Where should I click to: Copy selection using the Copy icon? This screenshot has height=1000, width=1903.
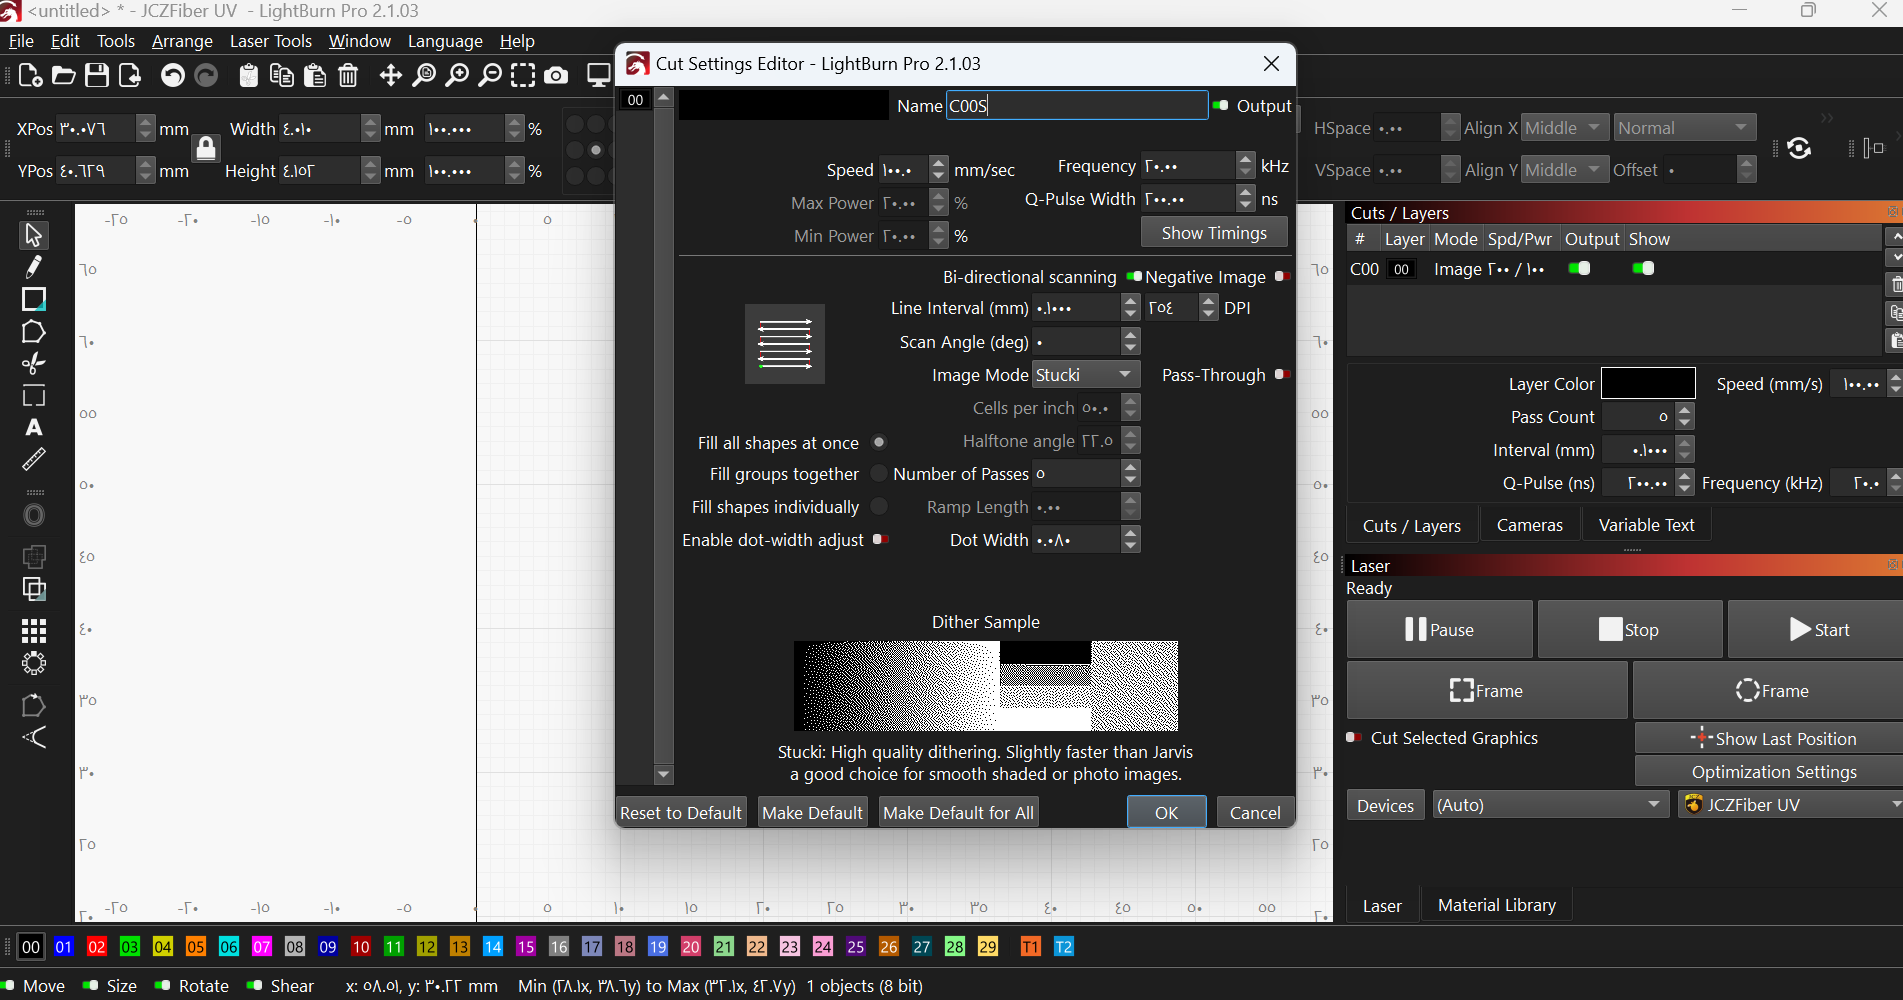pos(282,76)
